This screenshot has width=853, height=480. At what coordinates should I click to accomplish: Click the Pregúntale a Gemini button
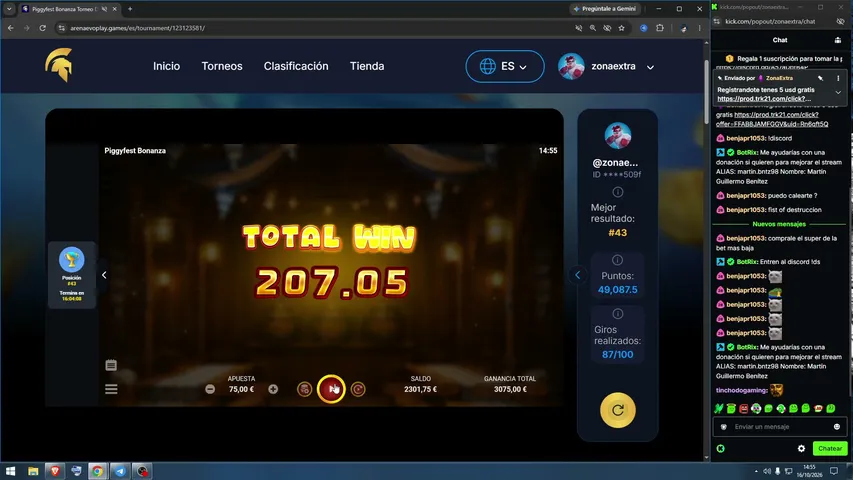[x=604, y=9]
